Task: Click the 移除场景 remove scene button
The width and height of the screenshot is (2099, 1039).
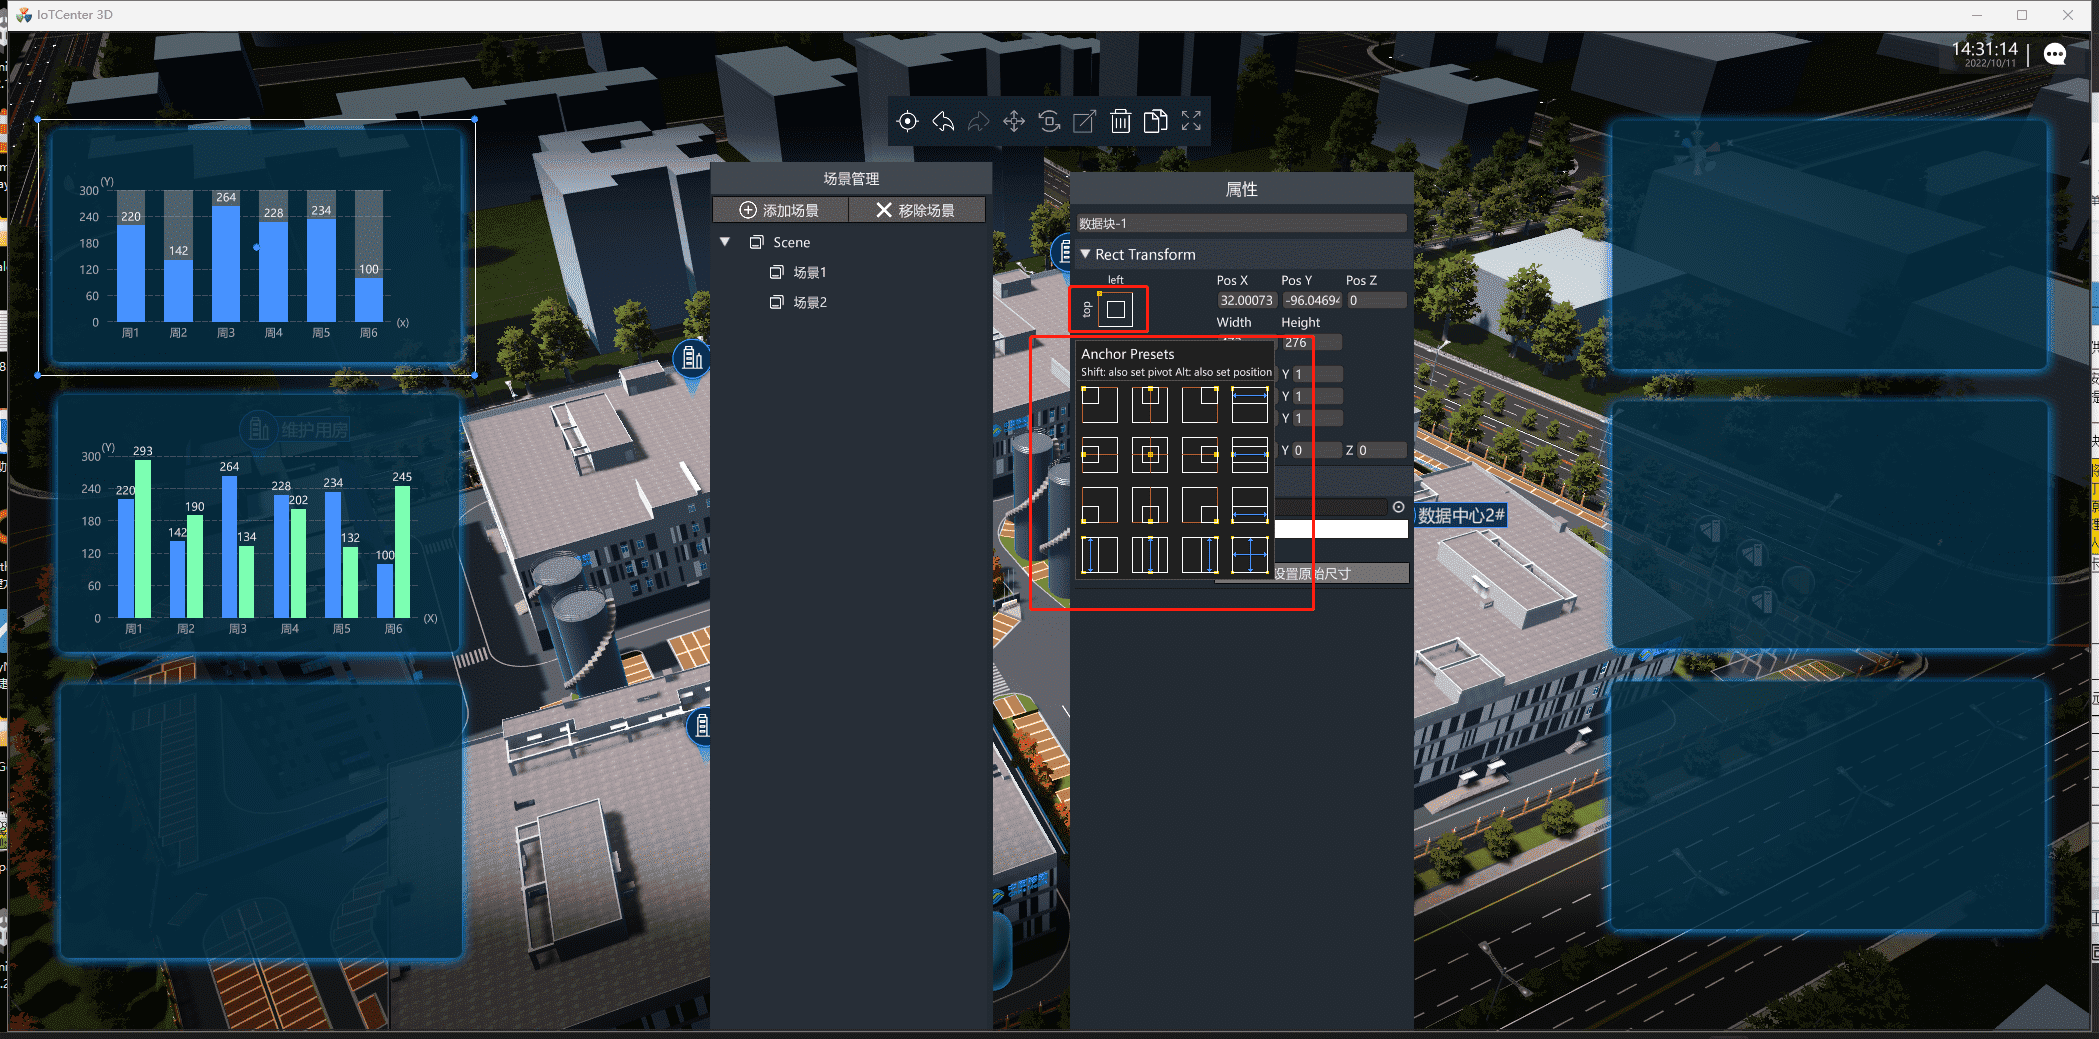Action: [917, 210]
